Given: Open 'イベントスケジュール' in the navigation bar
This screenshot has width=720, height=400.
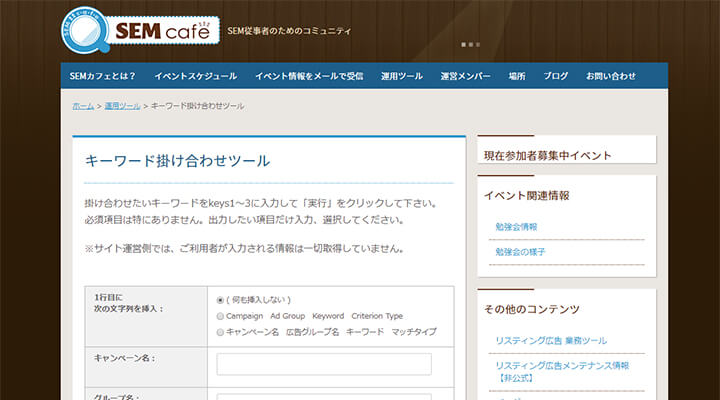Looking at the screenshot, I should click(196, 76).
